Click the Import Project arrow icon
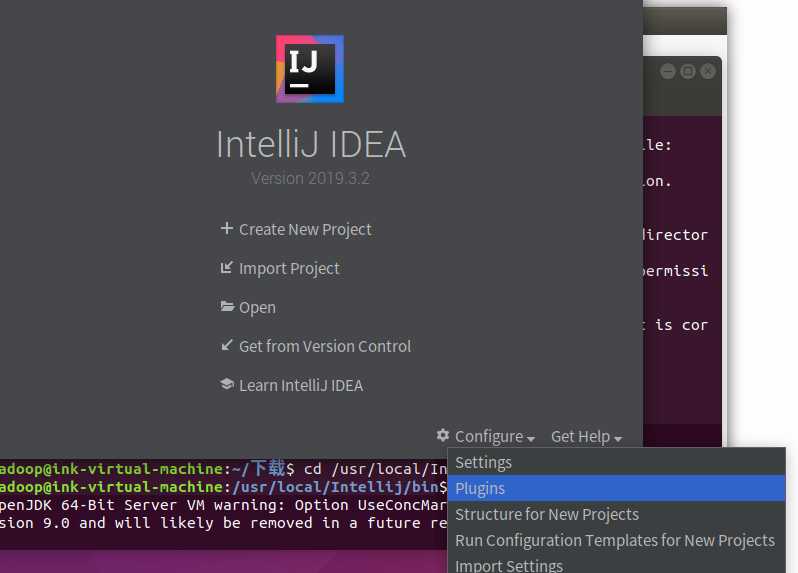798x573 pixels. pyautogui.click(x=226, y=267)
